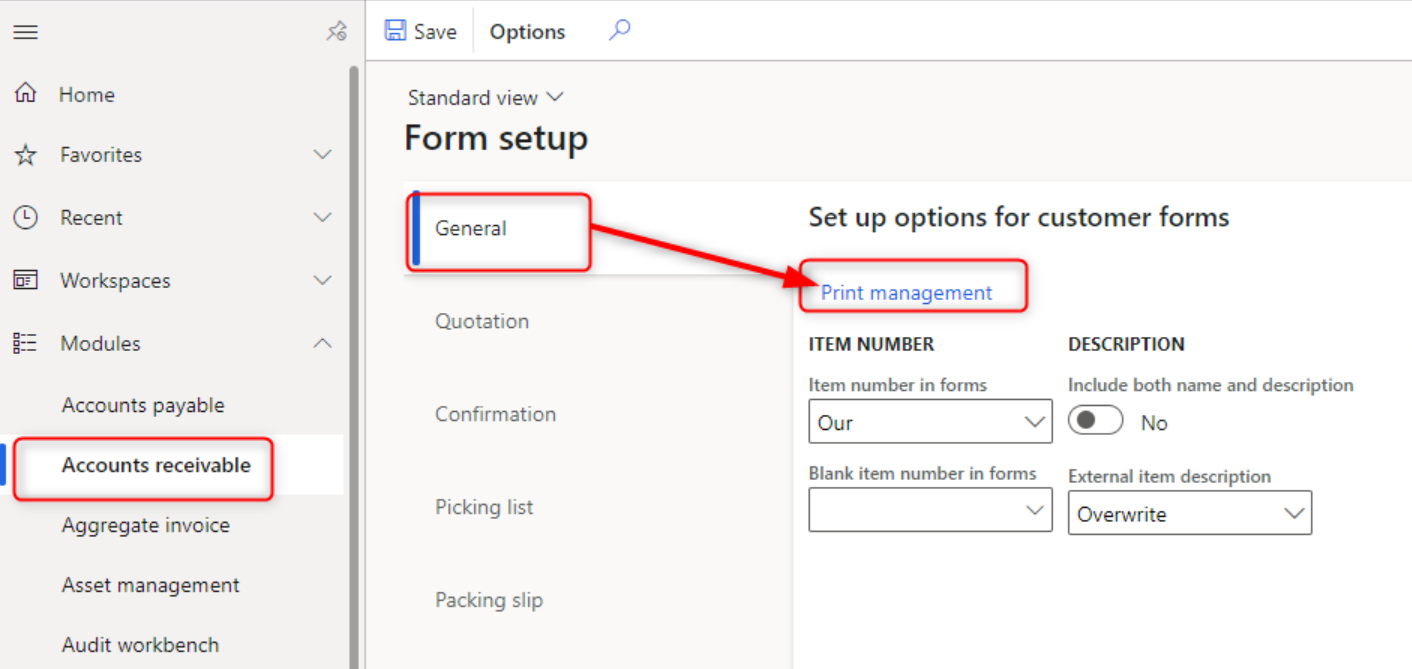Image resolution: width=1412 pixels, height=669 pixels.
Task: Expand the Recent section chevron
Action: [322, 217]
